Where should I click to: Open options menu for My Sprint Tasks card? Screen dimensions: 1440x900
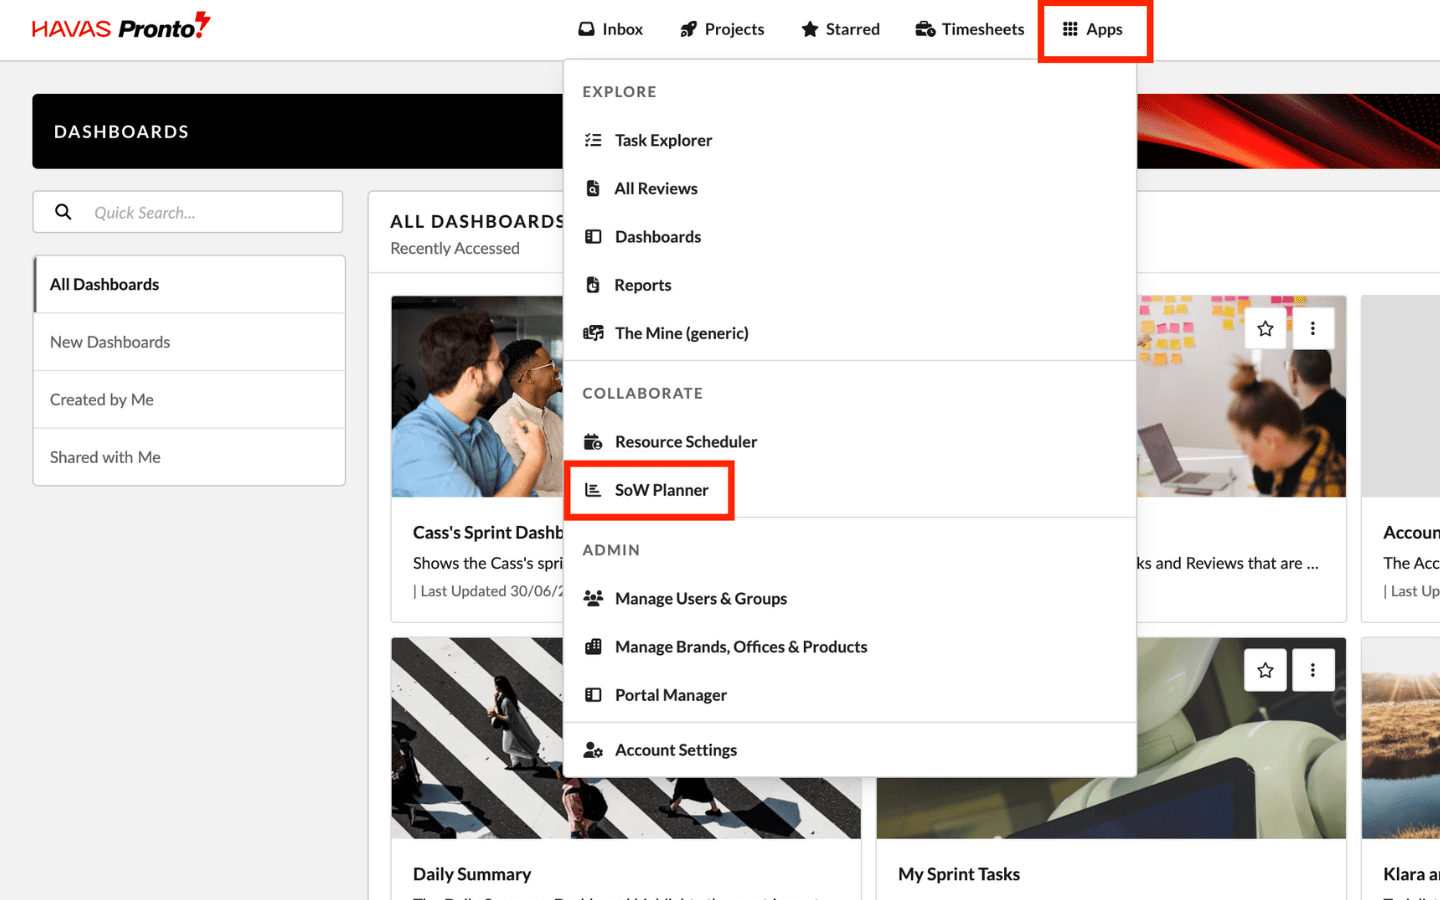[1313, 670]
